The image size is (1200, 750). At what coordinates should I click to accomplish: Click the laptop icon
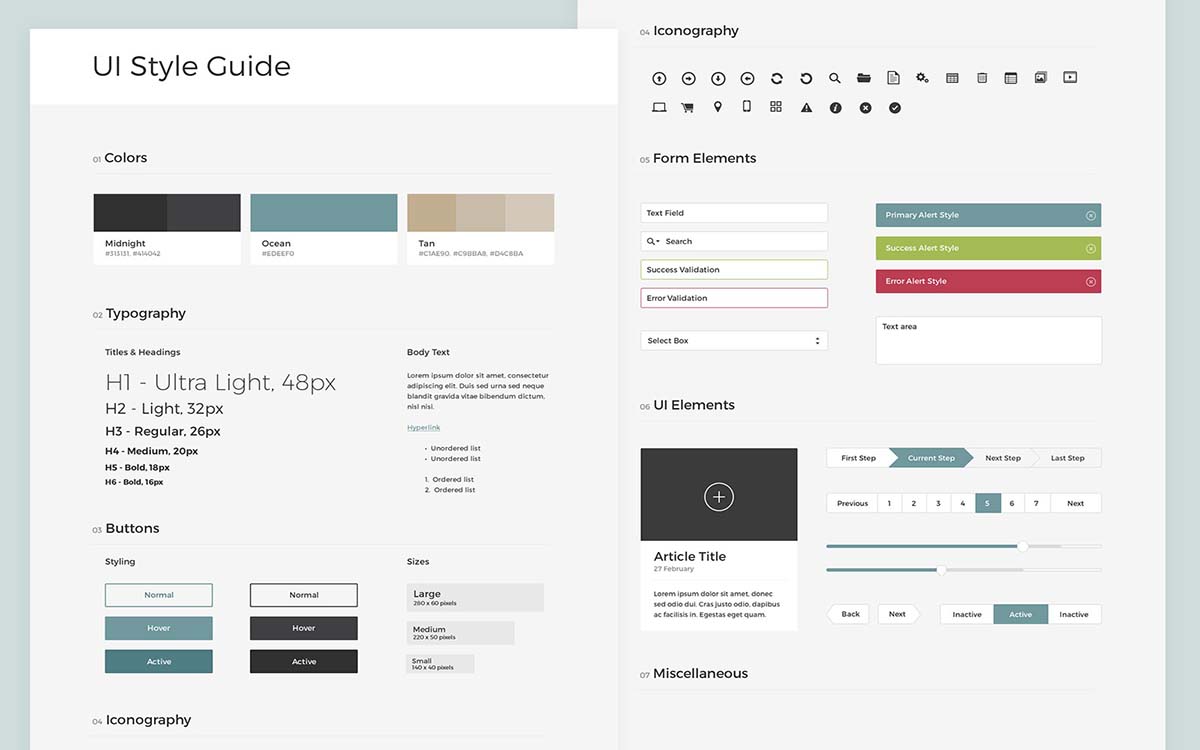point(659,107)
